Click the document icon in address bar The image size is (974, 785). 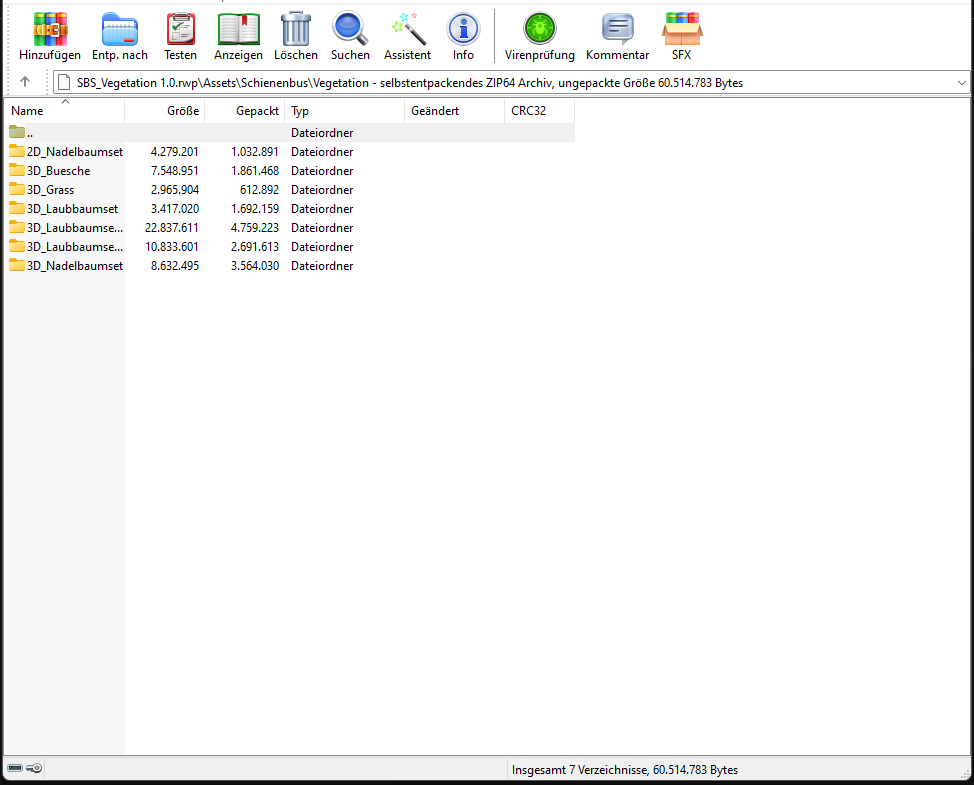coord(64,83)
